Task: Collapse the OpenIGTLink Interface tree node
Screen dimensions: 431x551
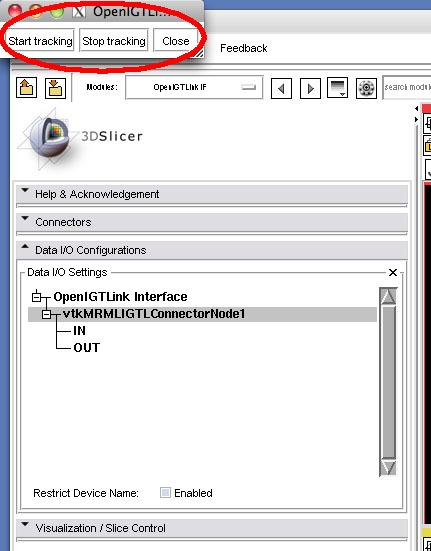Action: (36, 297)
